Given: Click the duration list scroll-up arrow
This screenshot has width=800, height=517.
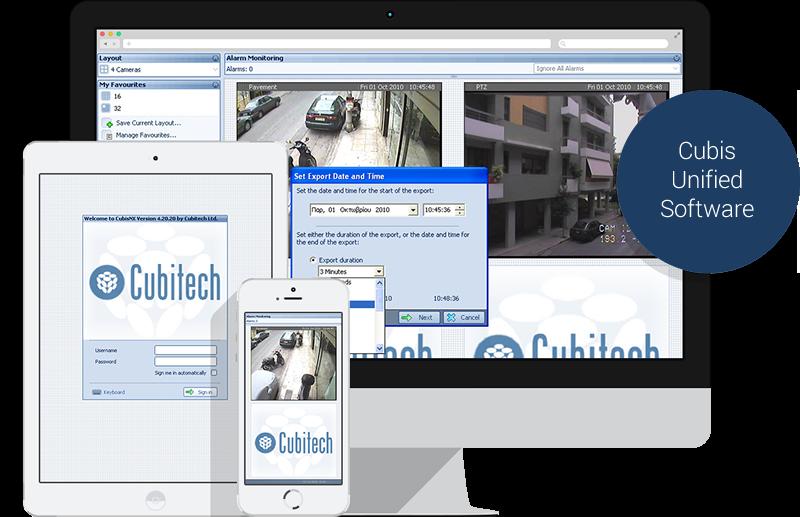Looking at the screenshot, I should click(379, 282).
